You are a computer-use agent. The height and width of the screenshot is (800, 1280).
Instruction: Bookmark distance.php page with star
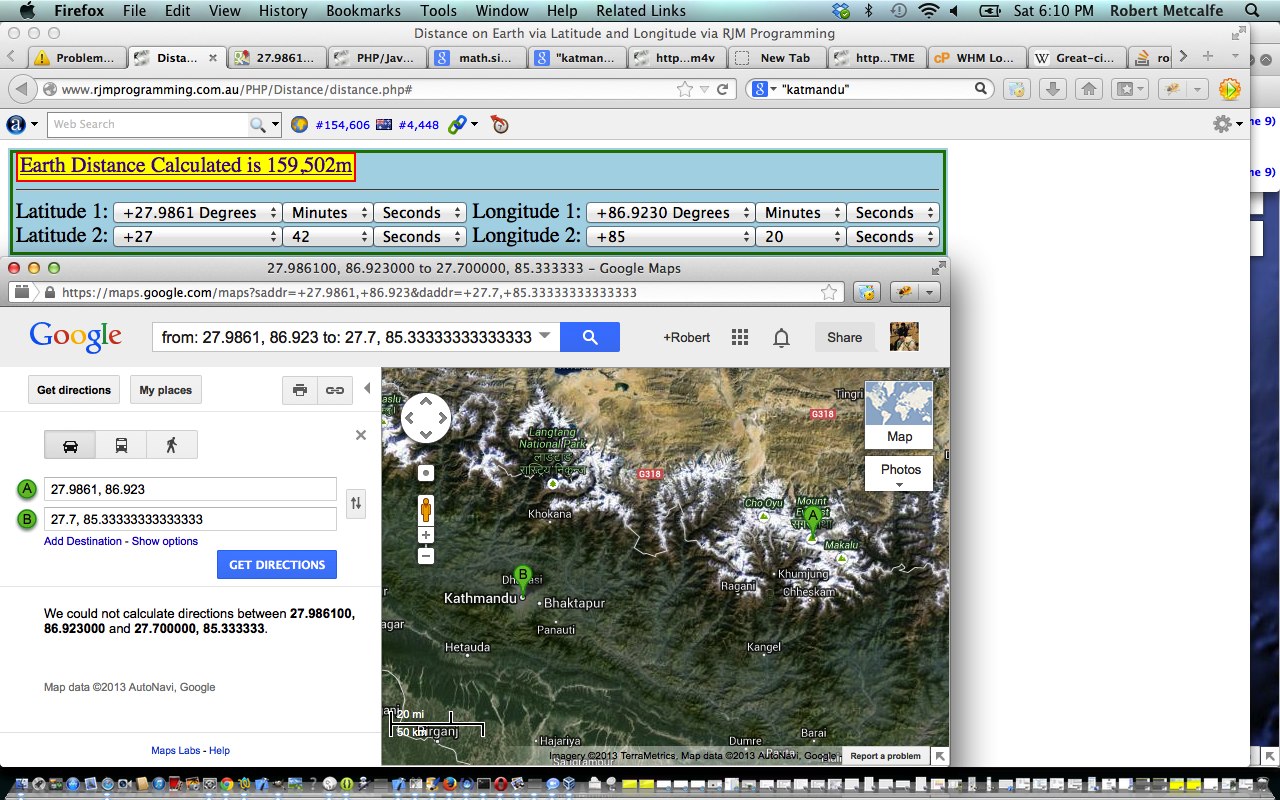[685, 89]
